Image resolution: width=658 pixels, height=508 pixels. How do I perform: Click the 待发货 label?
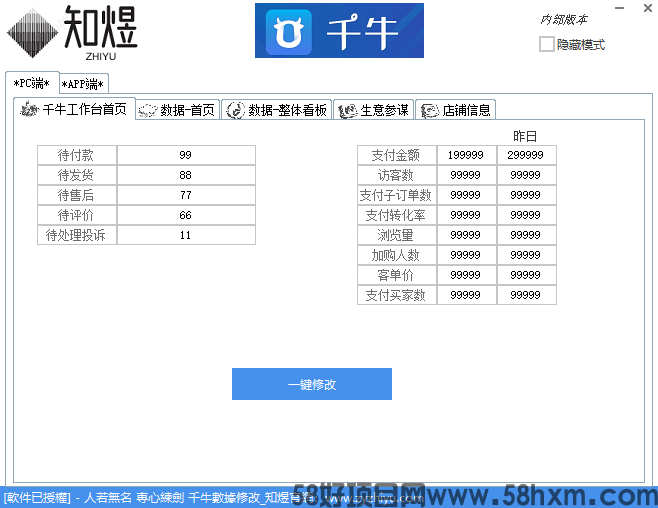(76, 175)
